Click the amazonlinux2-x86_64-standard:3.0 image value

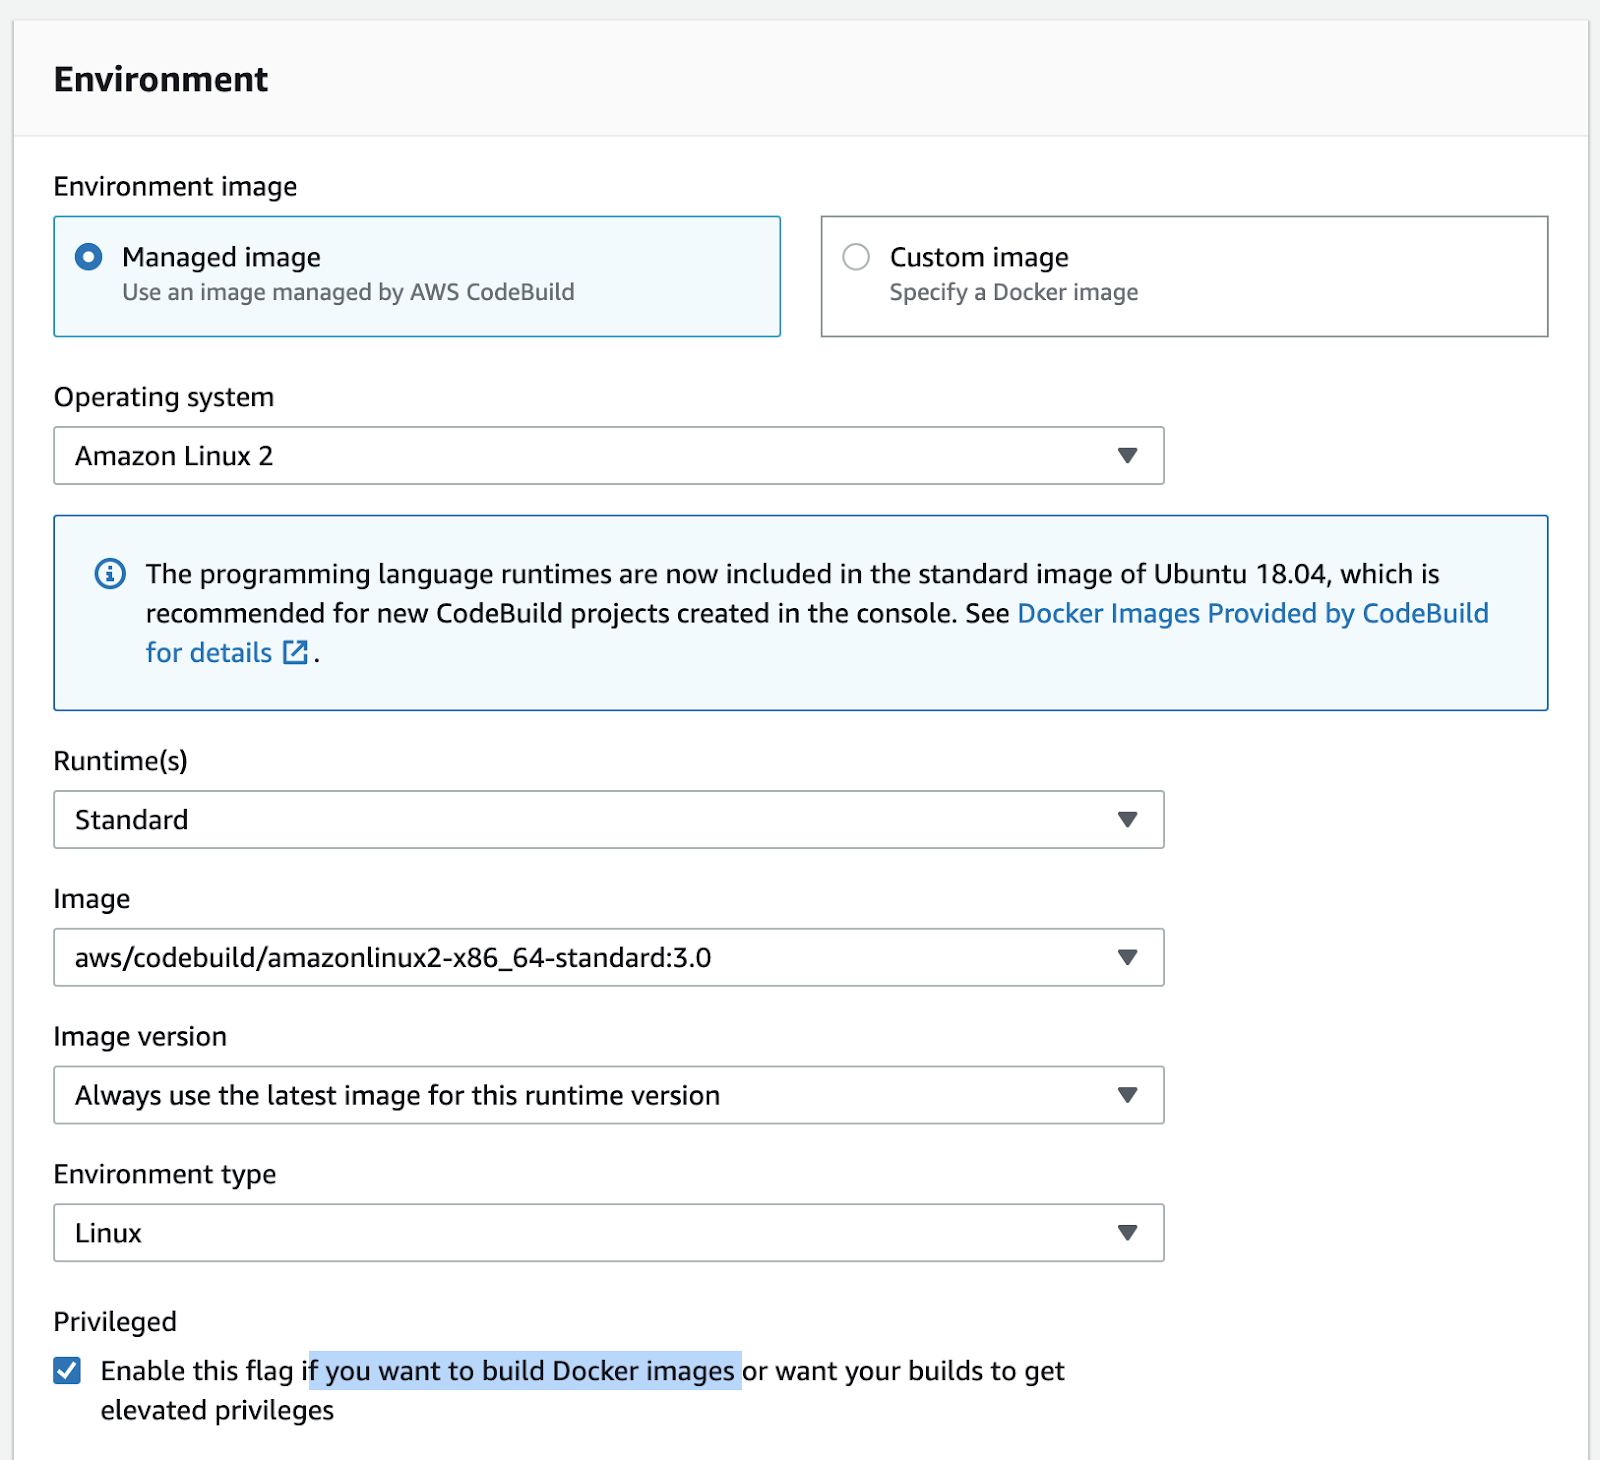coord(393,958)
